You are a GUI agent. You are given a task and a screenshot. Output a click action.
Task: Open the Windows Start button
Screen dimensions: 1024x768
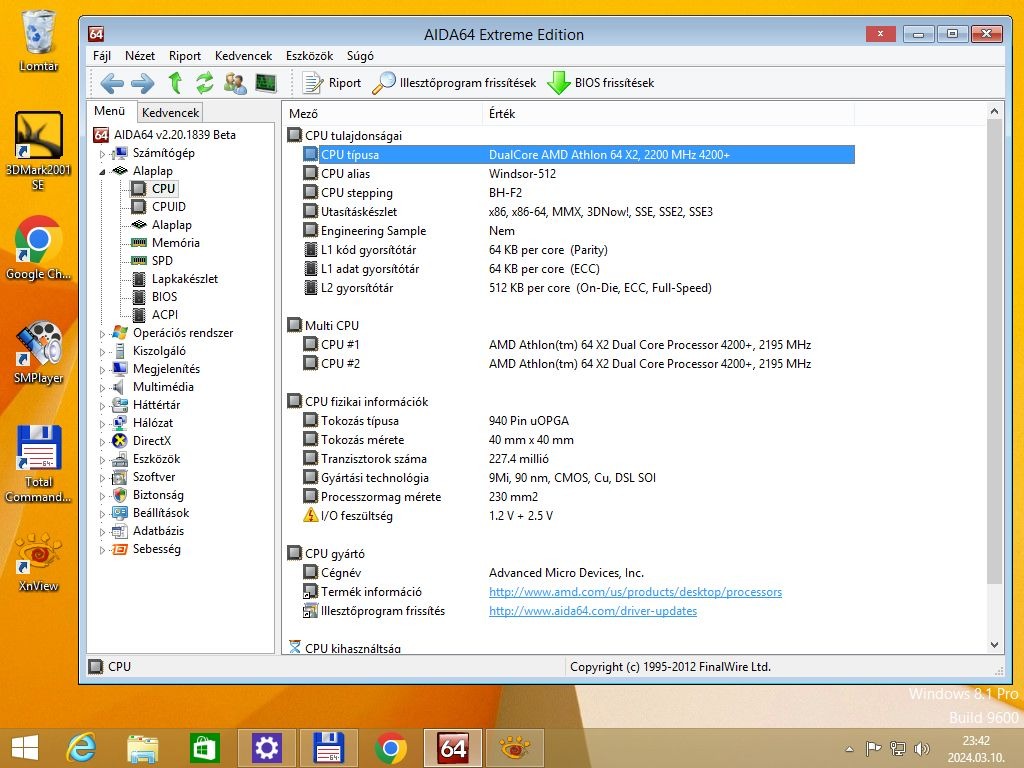(x=25, y=748)
